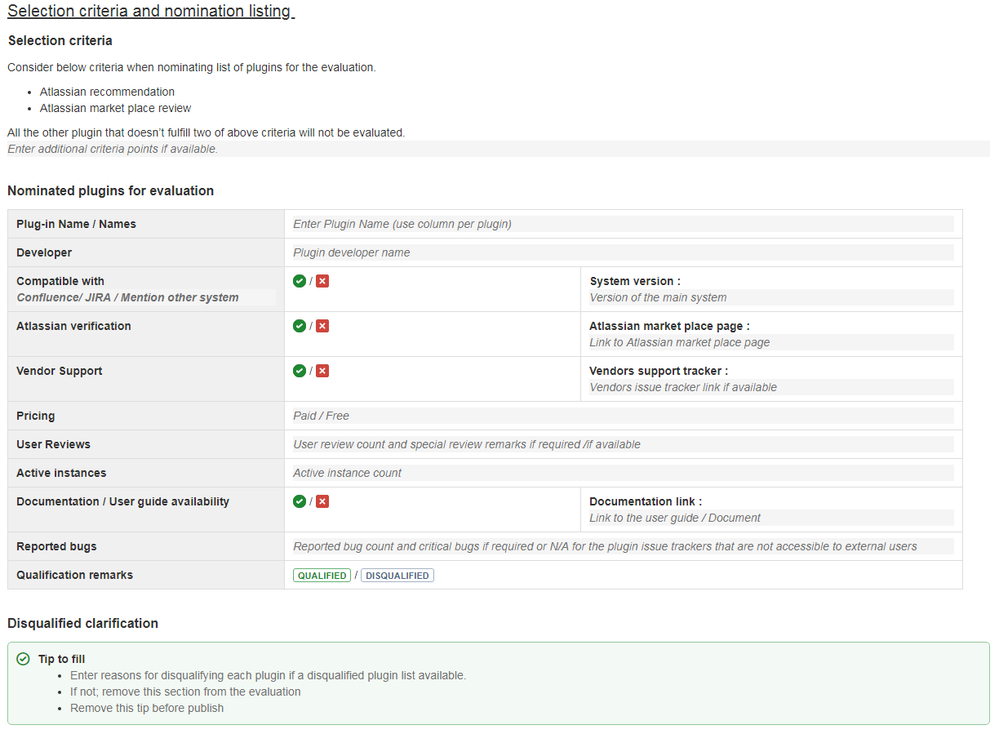Click the red X for Documentation availability
Viewport: 999px width, 744px height.
[x=320, y=501]
